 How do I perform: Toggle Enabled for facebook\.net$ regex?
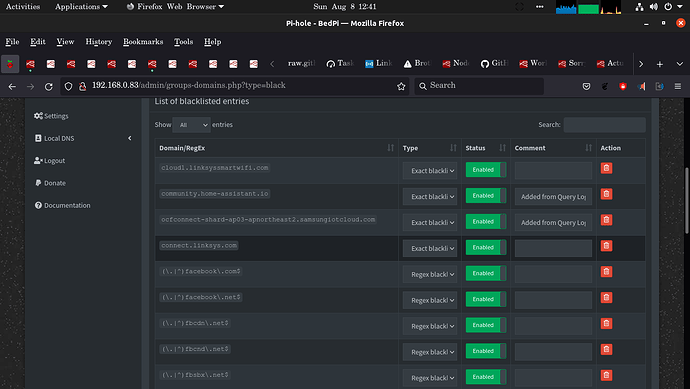pos(486,300)
